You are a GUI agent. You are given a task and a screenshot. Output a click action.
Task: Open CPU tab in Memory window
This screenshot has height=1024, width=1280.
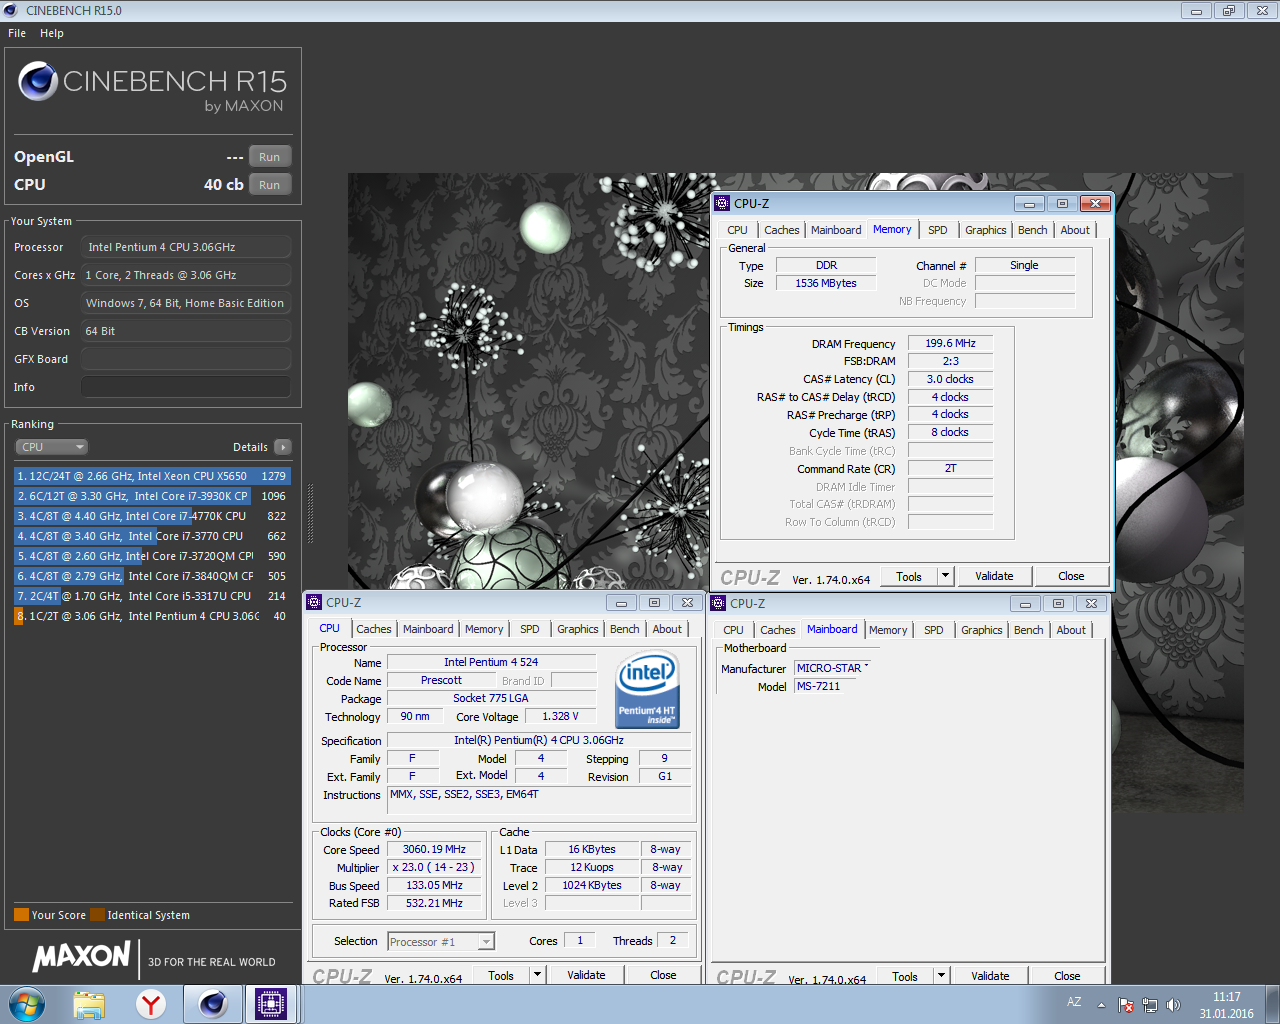[x=737, y=230]
